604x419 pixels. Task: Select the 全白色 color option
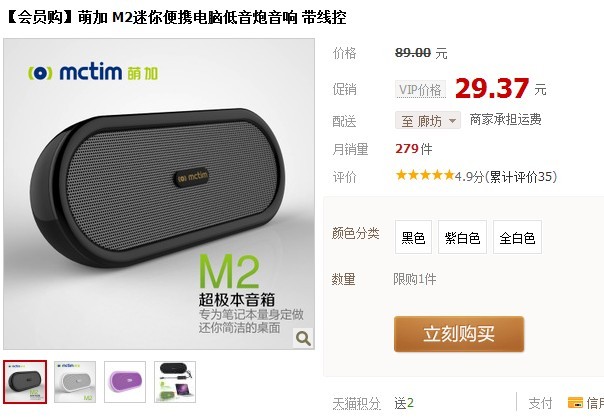coord(517,237)
